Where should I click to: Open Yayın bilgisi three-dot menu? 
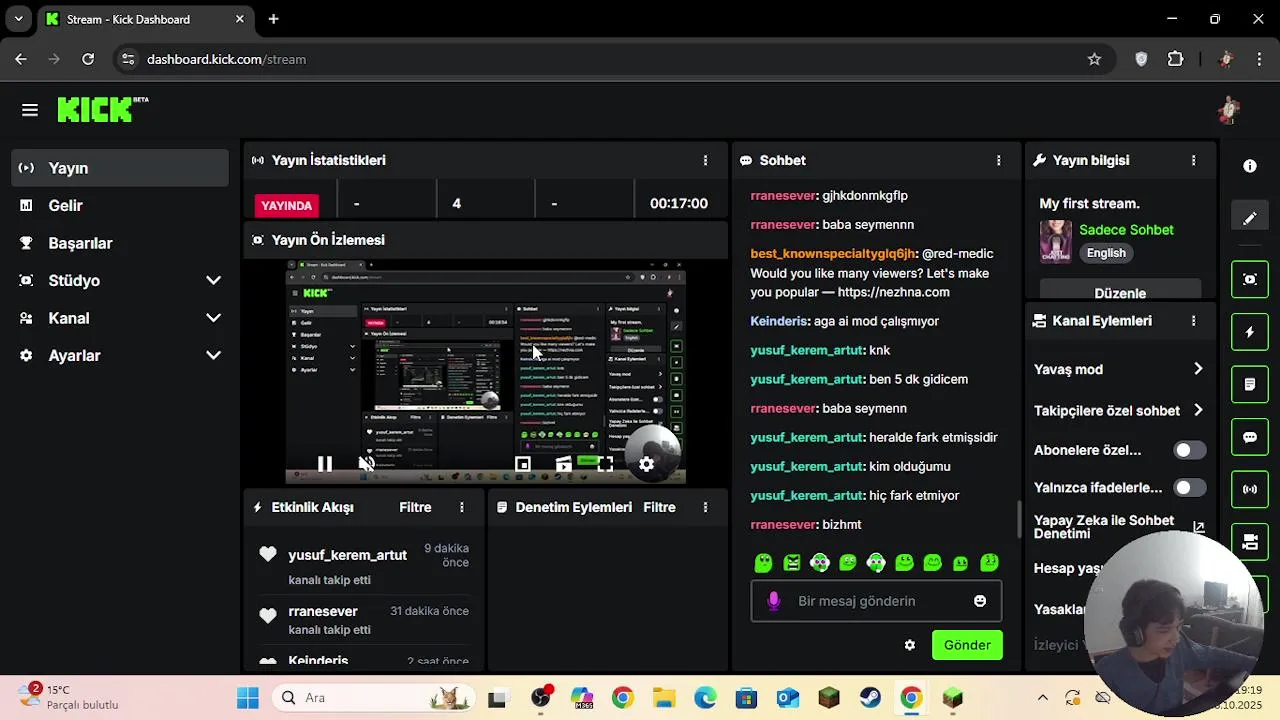coord(1193,160)
